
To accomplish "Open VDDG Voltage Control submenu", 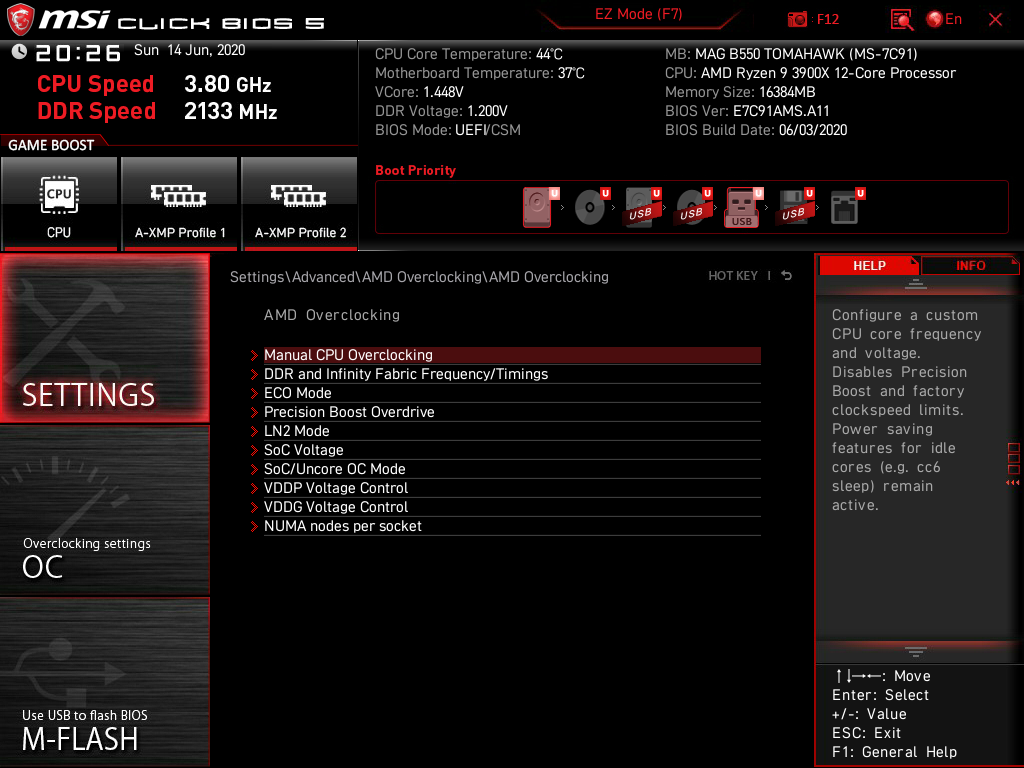I will click(x=512, y=507).
